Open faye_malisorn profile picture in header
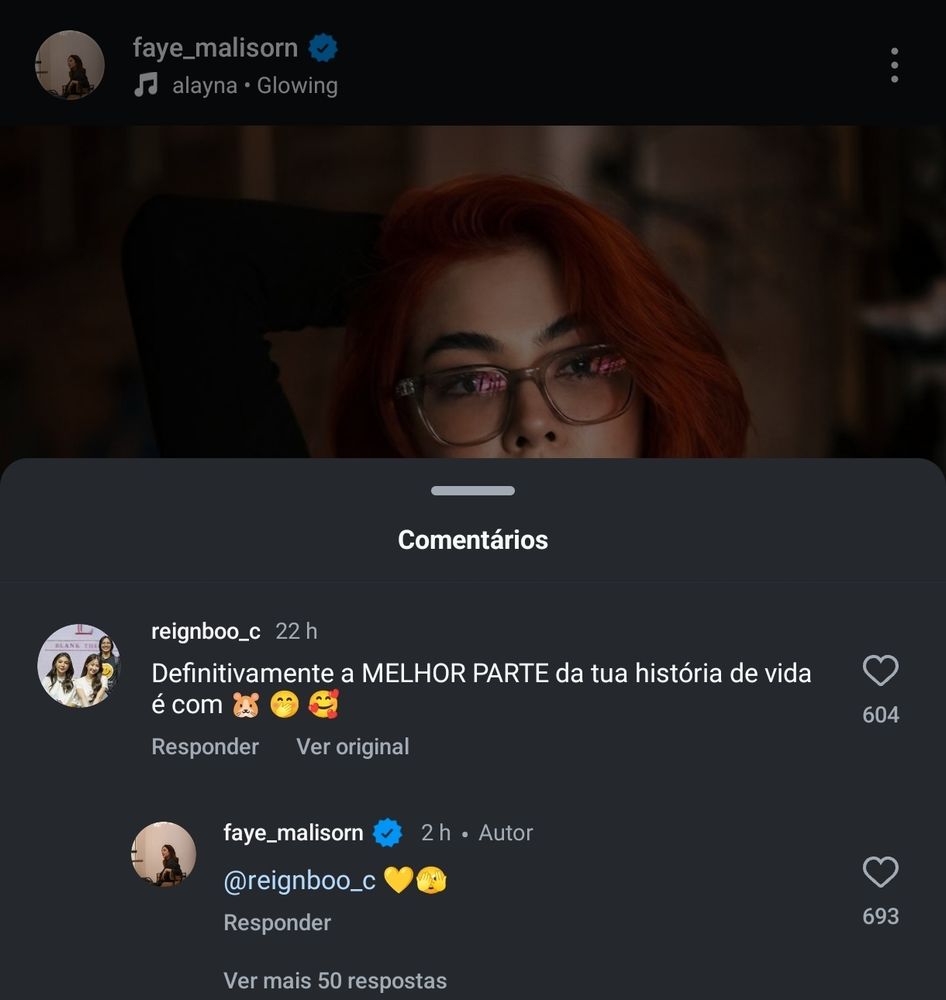This screenshot has height=1000, width=946. [x=70, y=65]
